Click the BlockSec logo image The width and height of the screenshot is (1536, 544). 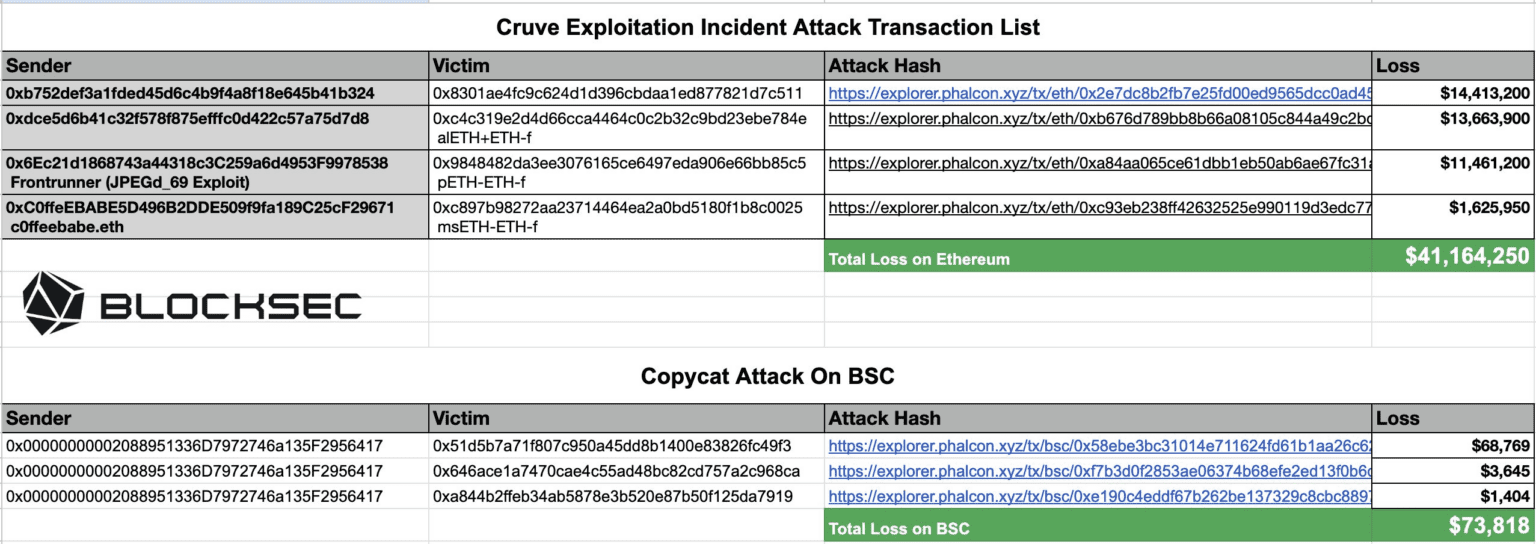point(192,301)
